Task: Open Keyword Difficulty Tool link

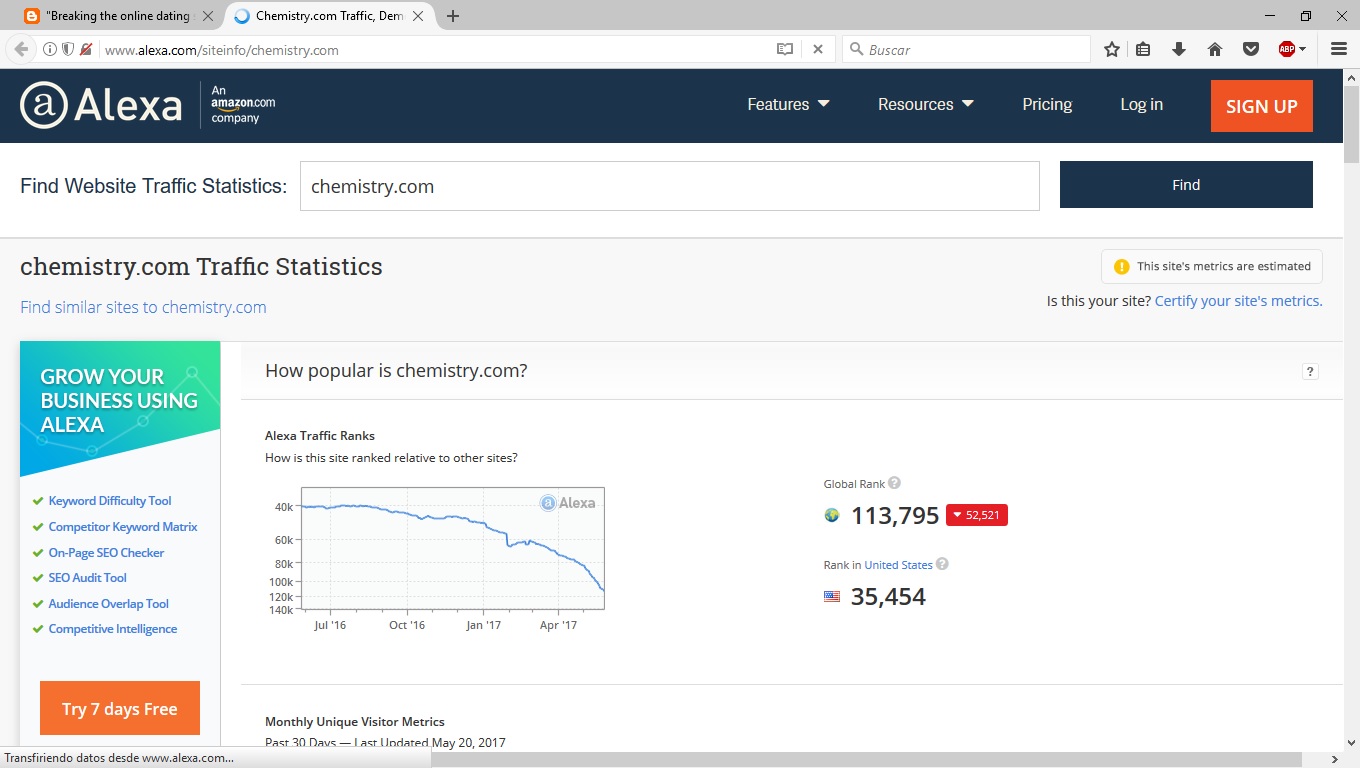Action: [110, 501]
